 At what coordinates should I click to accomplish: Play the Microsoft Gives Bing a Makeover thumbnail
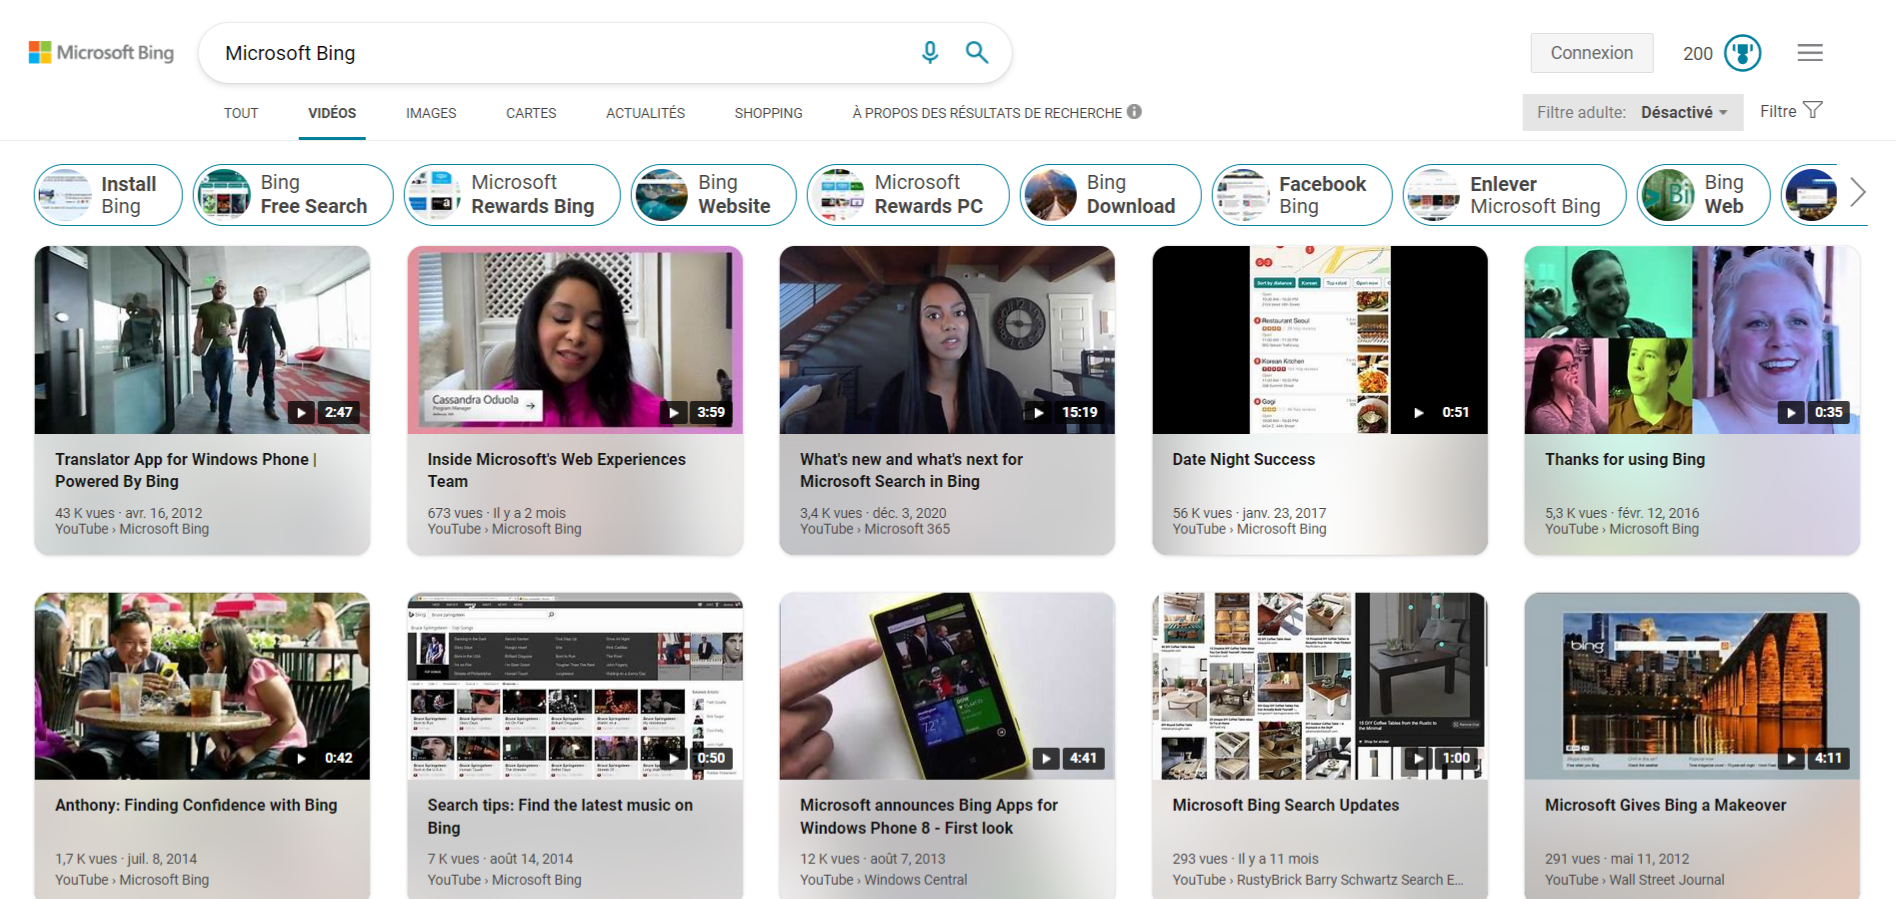pyautogui.click(x=1692, y=686)
